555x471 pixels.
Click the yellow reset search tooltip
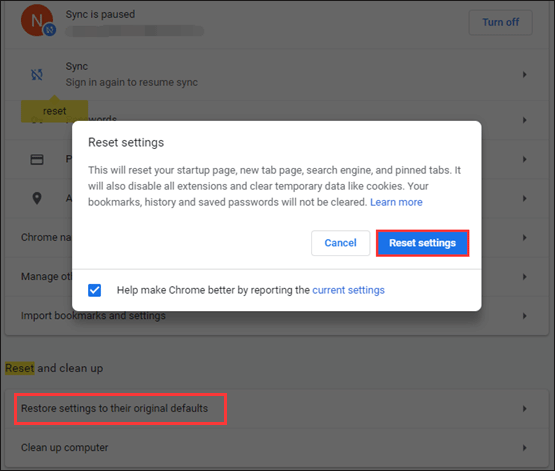click(55, 111)
